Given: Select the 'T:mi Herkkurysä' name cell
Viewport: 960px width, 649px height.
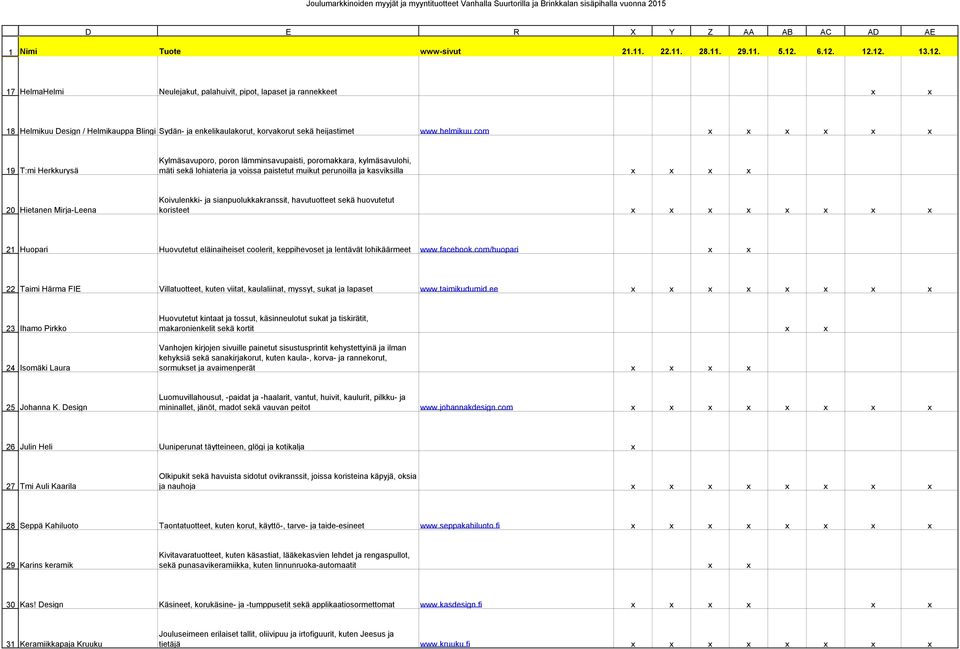Looking at the screenshot, I should click(88, 156).
